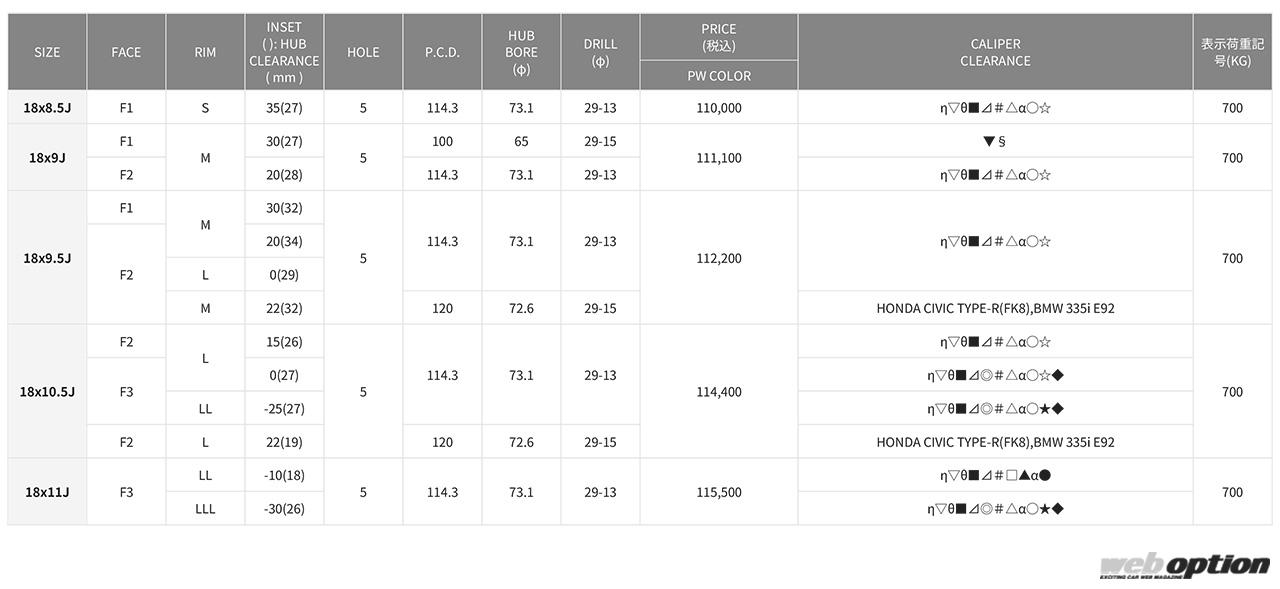The image size is (1280, 589).
Task: Click the RIM column header
Action: pyautogui.click(x=205, y=52)
